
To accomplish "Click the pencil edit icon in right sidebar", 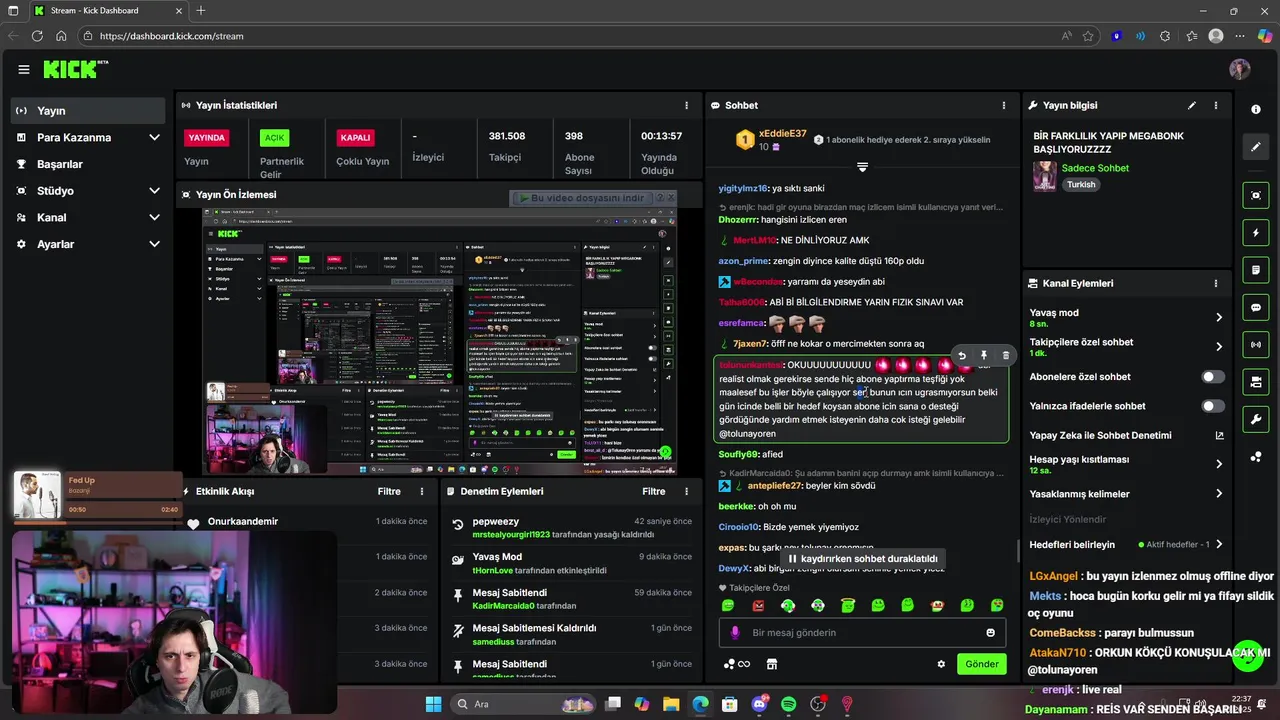I will (1256, 147).
